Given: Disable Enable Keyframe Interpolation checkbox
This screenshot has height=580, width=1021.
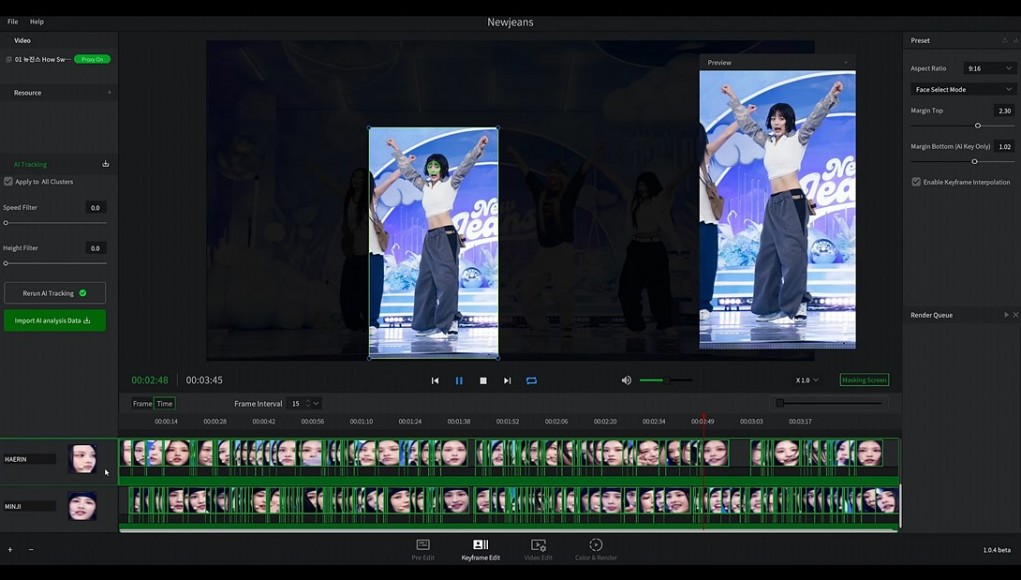Looking at the screenshot, I should [916, 182].
